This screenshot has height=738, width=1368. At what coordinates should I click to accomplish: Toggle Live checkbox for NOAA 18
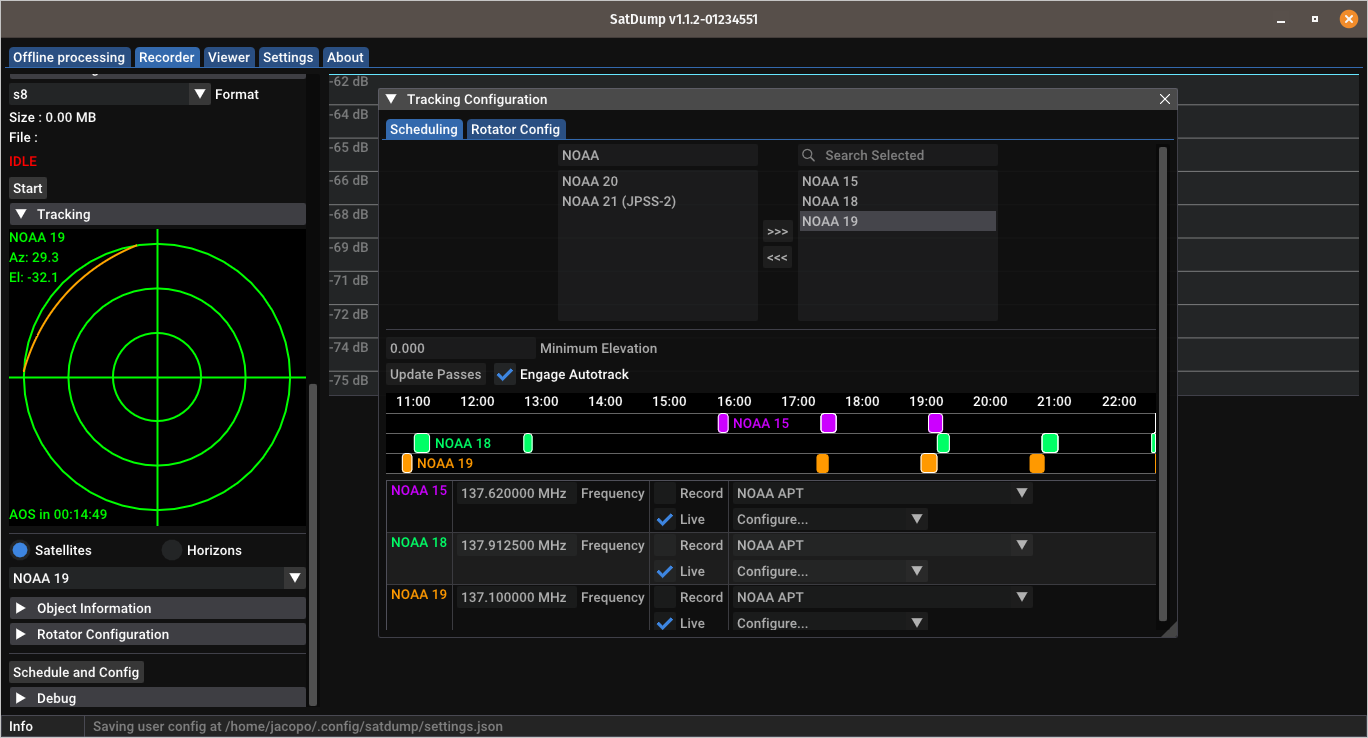pyautogui.click(x=665, y=571)
